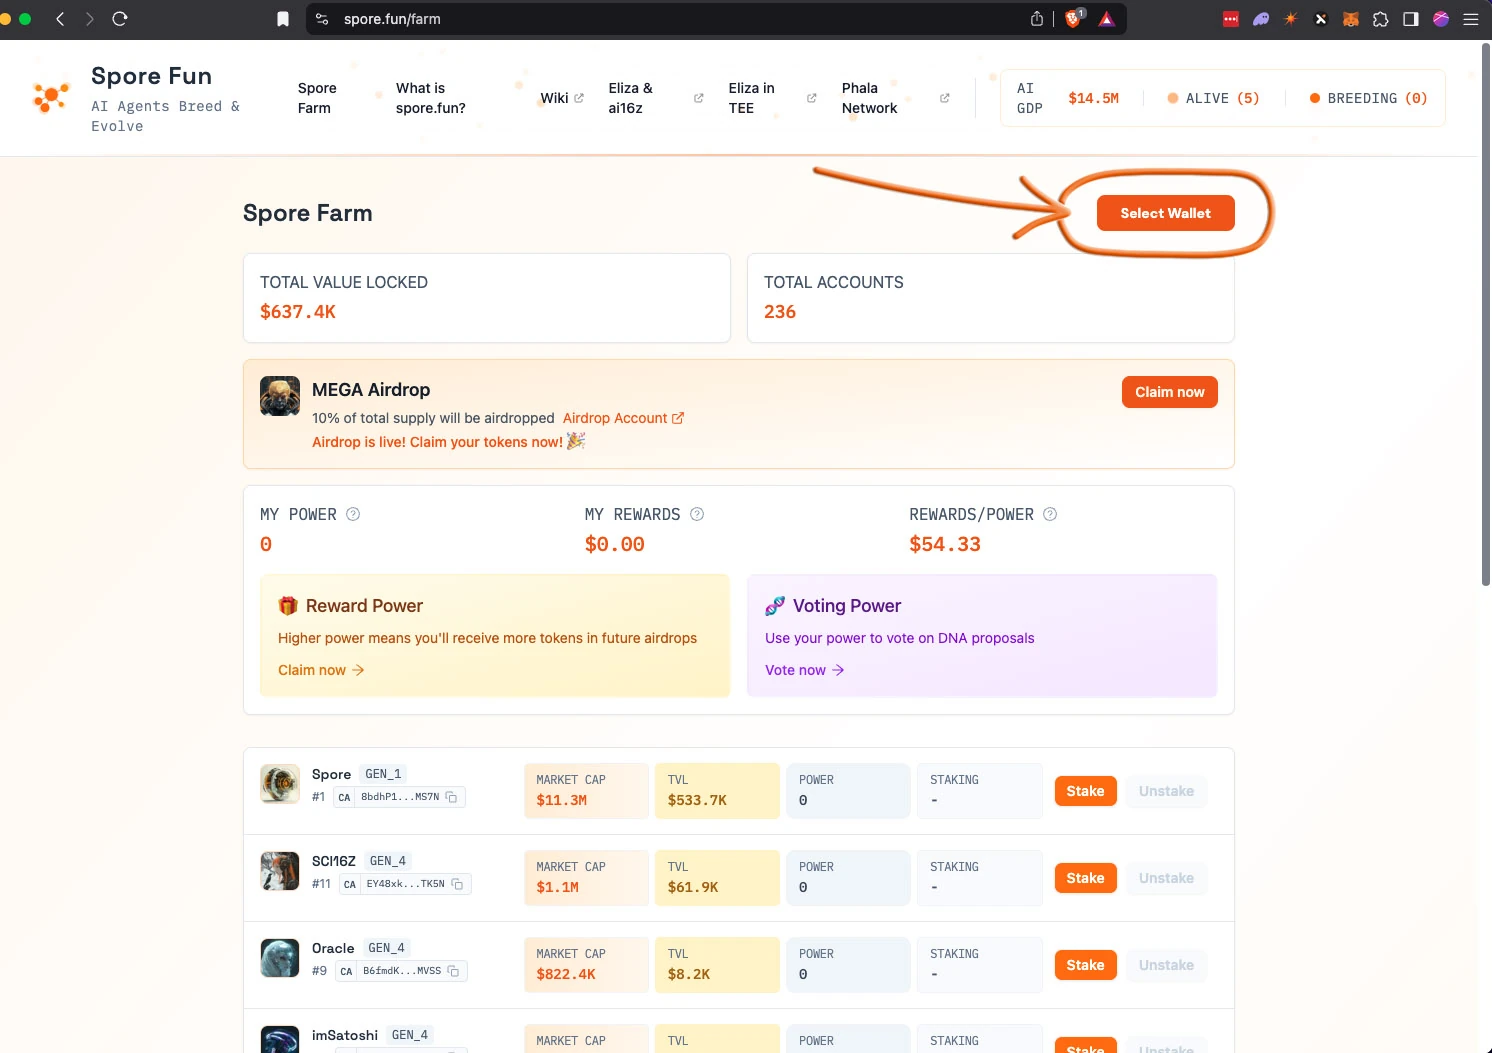This screenshot has height=1053, width=1492.
Task: Open the browser profile avatar
Action: click(1441, 19)
